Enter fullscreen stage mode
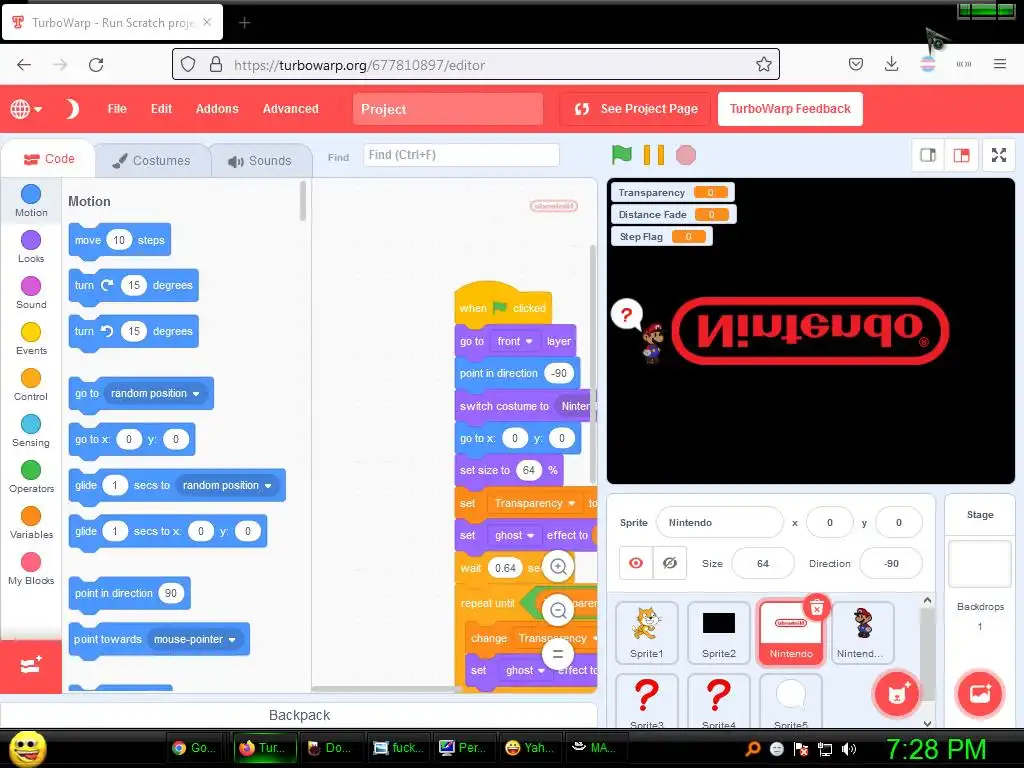 (999, 155)
